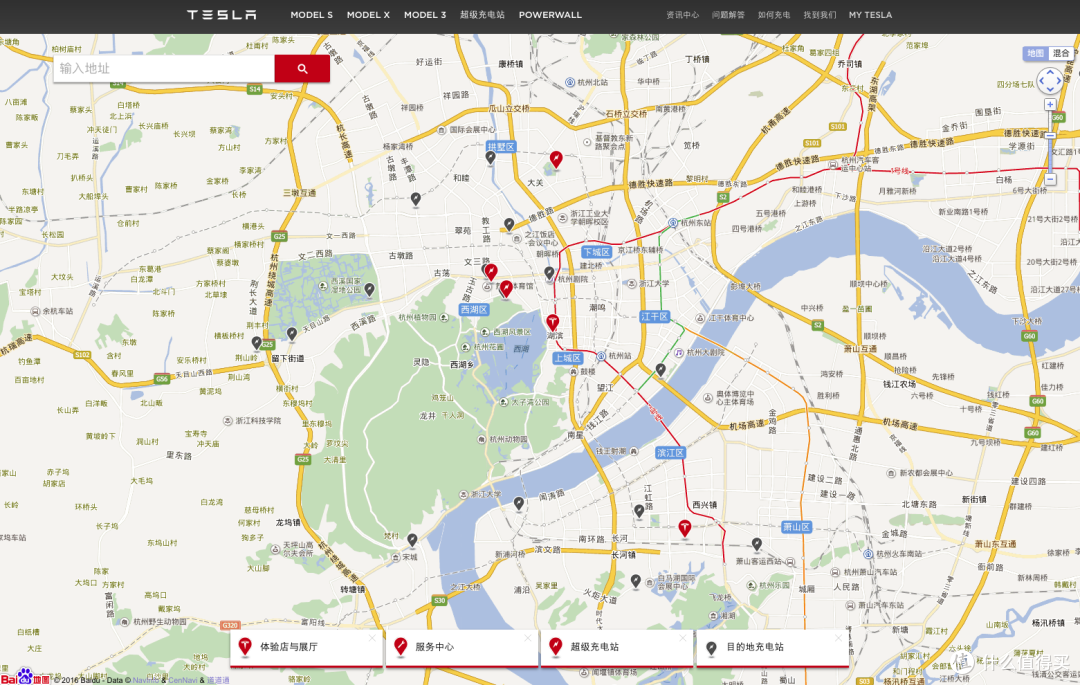Switch map type to 混合
Image resolution: width=1080 pixels, height=685 pixels.
pos(1061,53)
